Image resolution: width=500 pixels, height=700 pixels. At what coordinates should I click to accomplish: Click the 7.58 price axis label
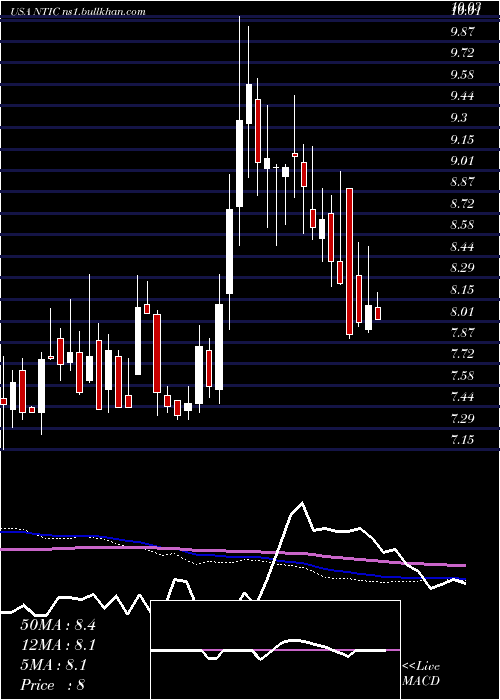pyautogui.click(x=462, y=375)
